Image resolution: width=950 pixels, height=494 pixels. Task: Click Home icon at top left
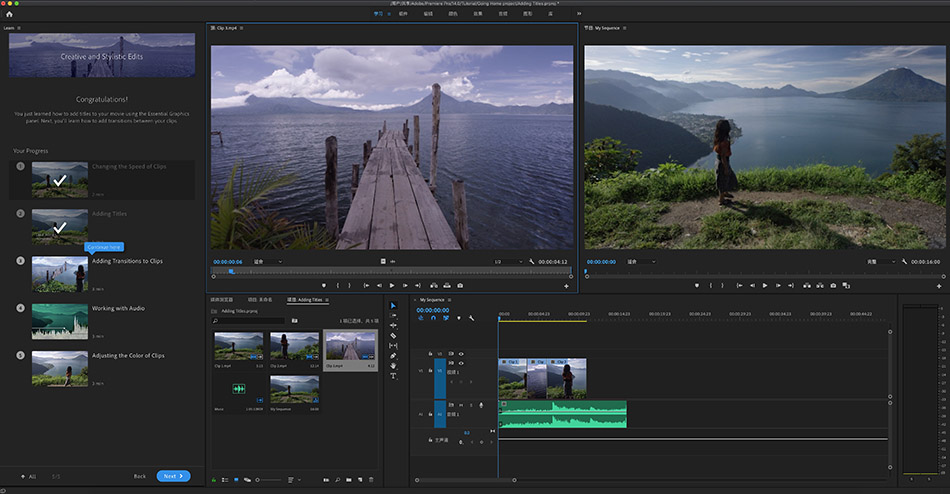(9, 13)
